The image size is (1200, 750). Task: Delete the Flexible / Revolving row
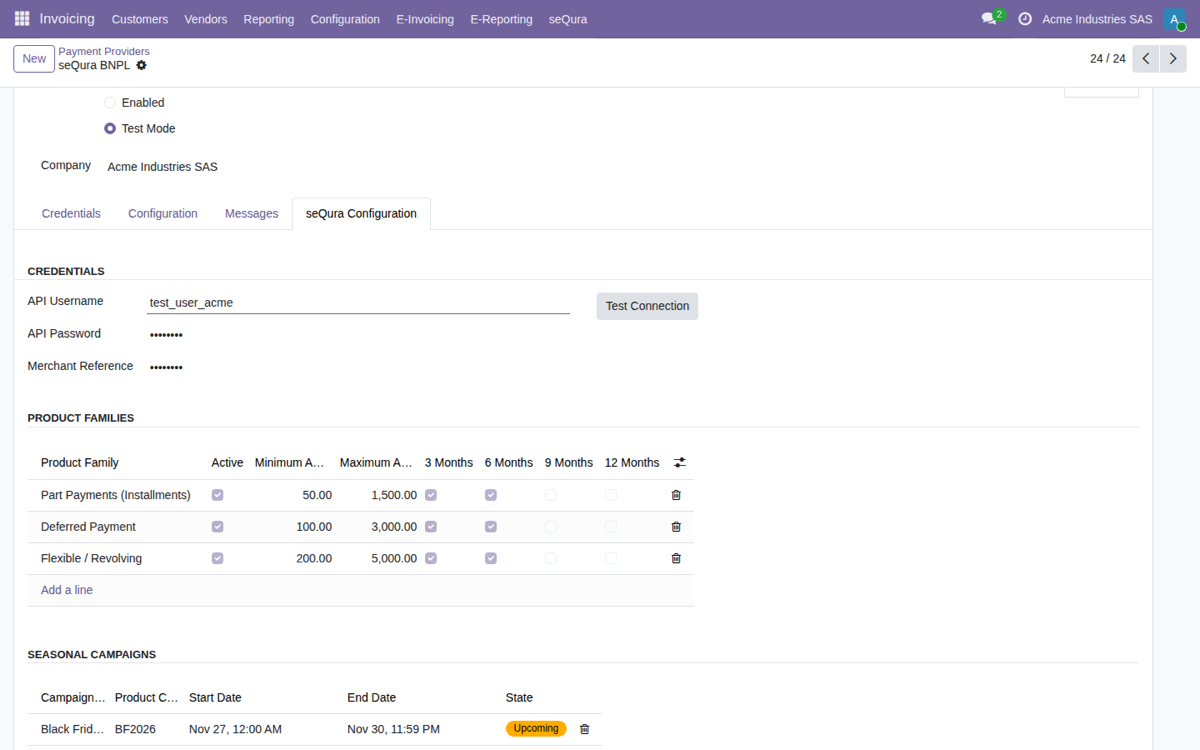(676, 559)
